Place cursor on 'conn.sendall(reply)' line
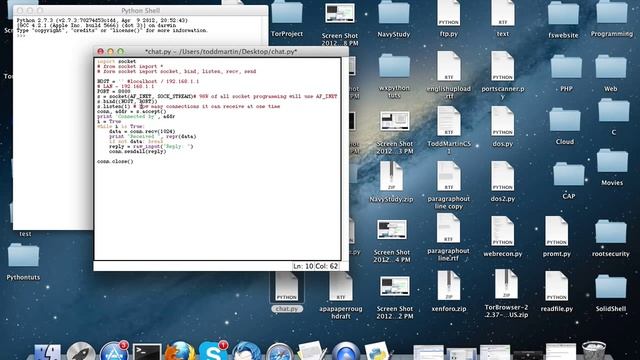 pos(137,151)
